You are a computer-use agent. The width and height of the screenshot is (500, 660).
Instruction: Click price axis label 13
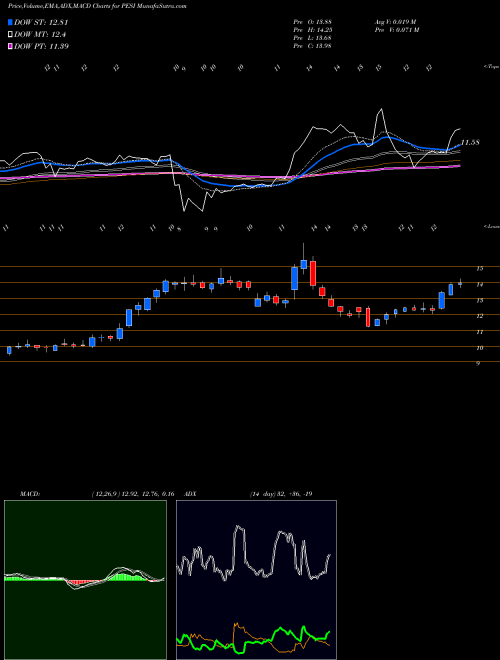(x=479, y=301)
